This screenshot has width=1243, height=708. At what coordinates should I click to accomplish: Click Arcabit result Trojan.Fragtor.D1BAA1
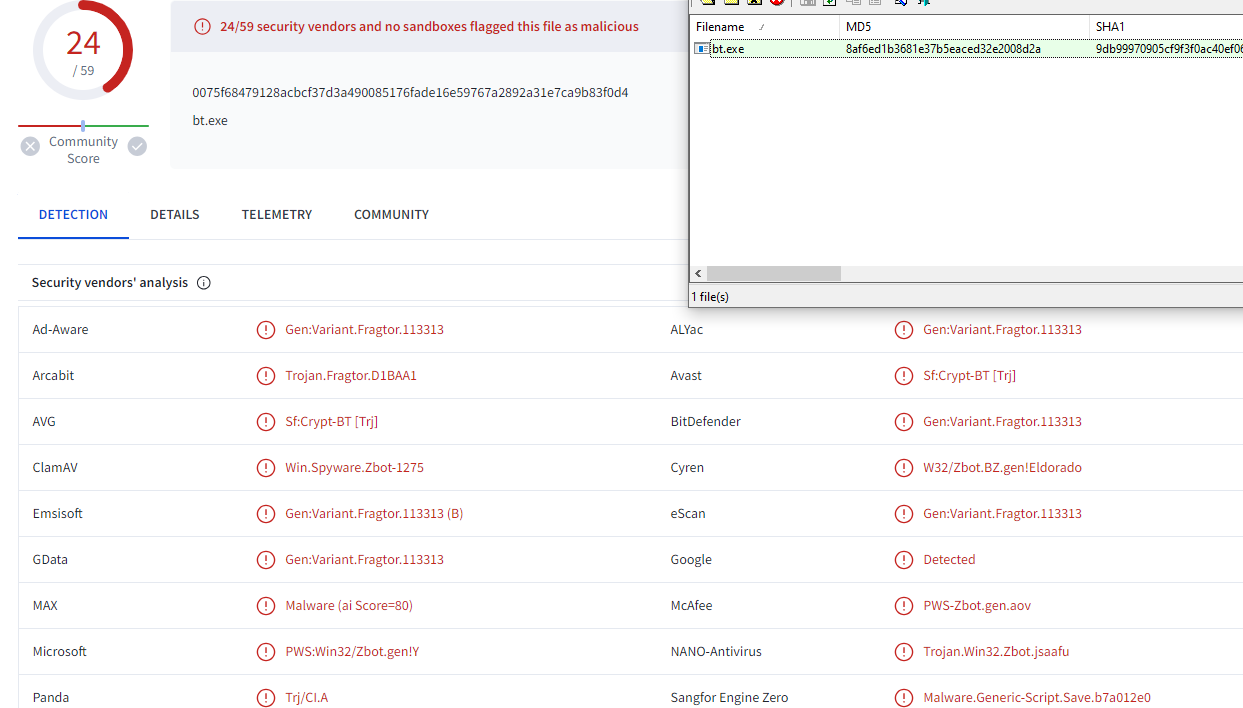click(351, 376)
